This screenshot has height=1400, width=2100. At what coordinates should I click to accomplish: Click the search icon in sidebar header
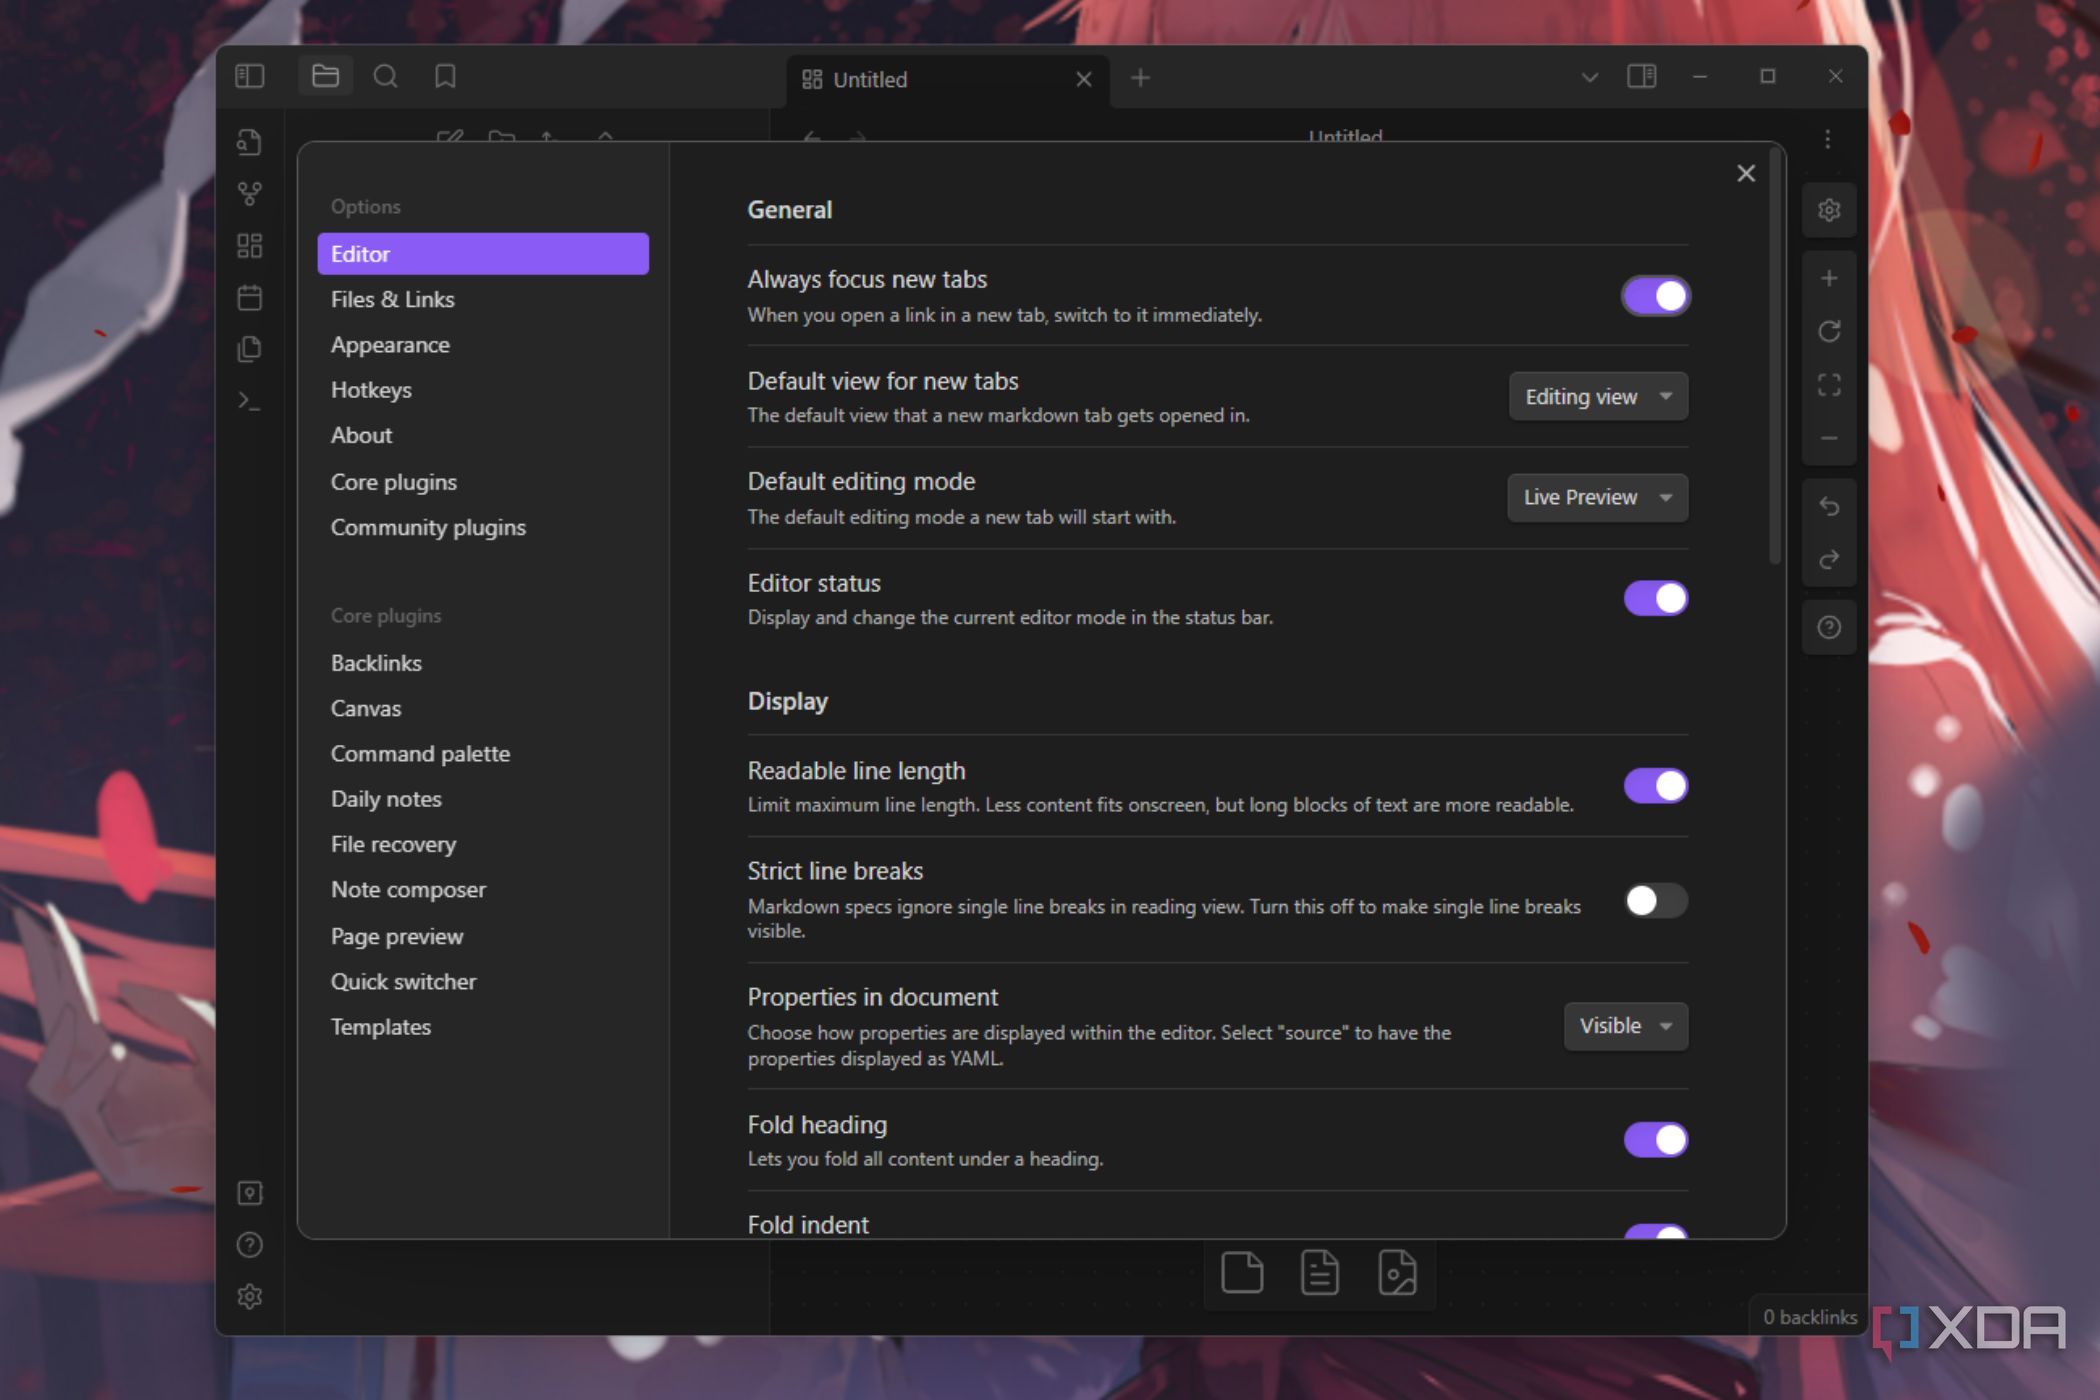tap(385, 77)
